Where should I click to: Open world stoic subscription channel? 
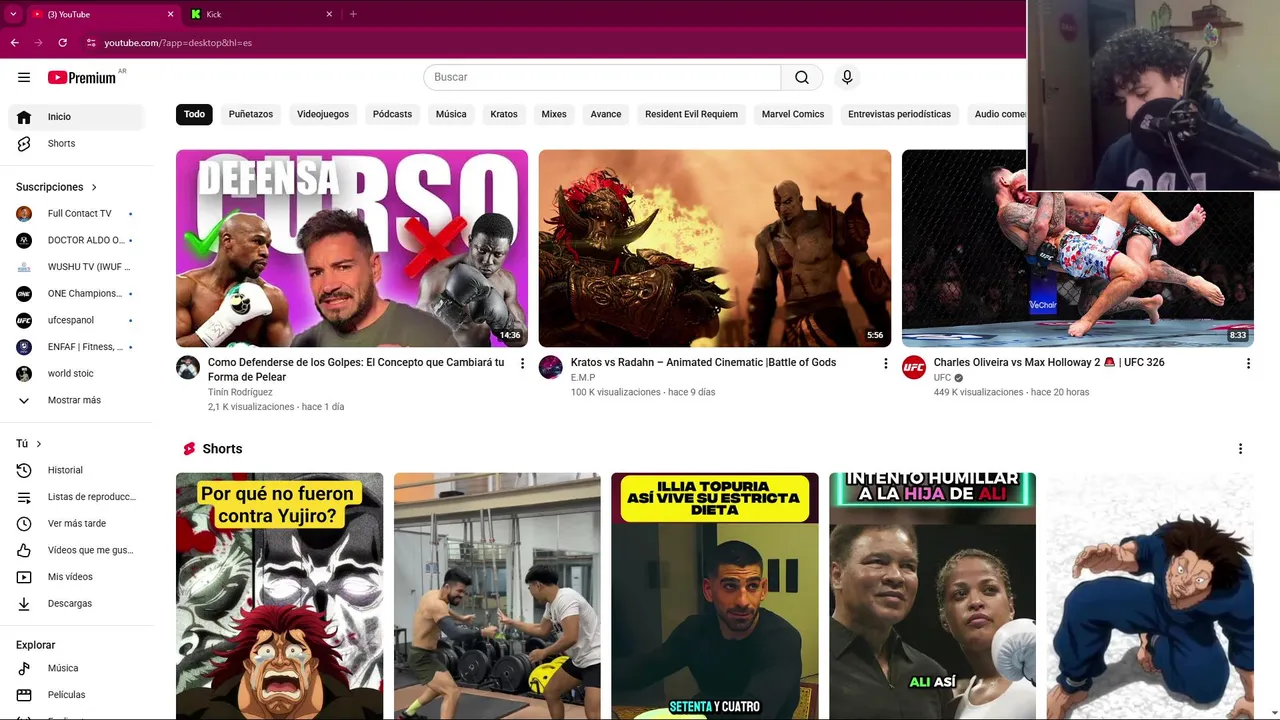[76, 373]
